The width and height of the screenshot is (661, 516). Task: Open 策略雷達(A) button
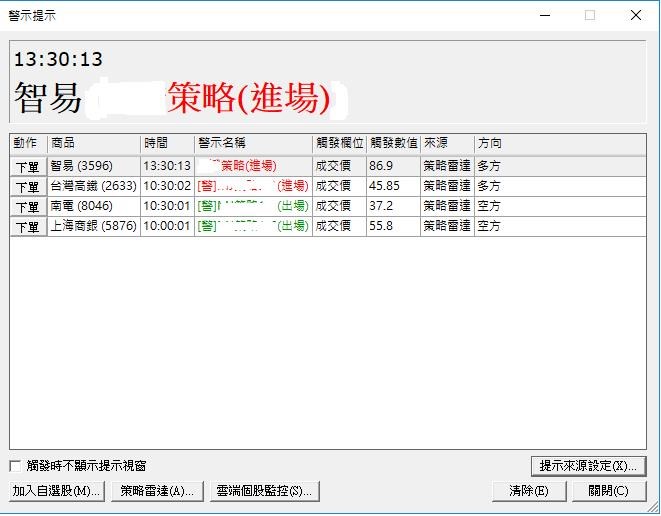coord(158,491)
